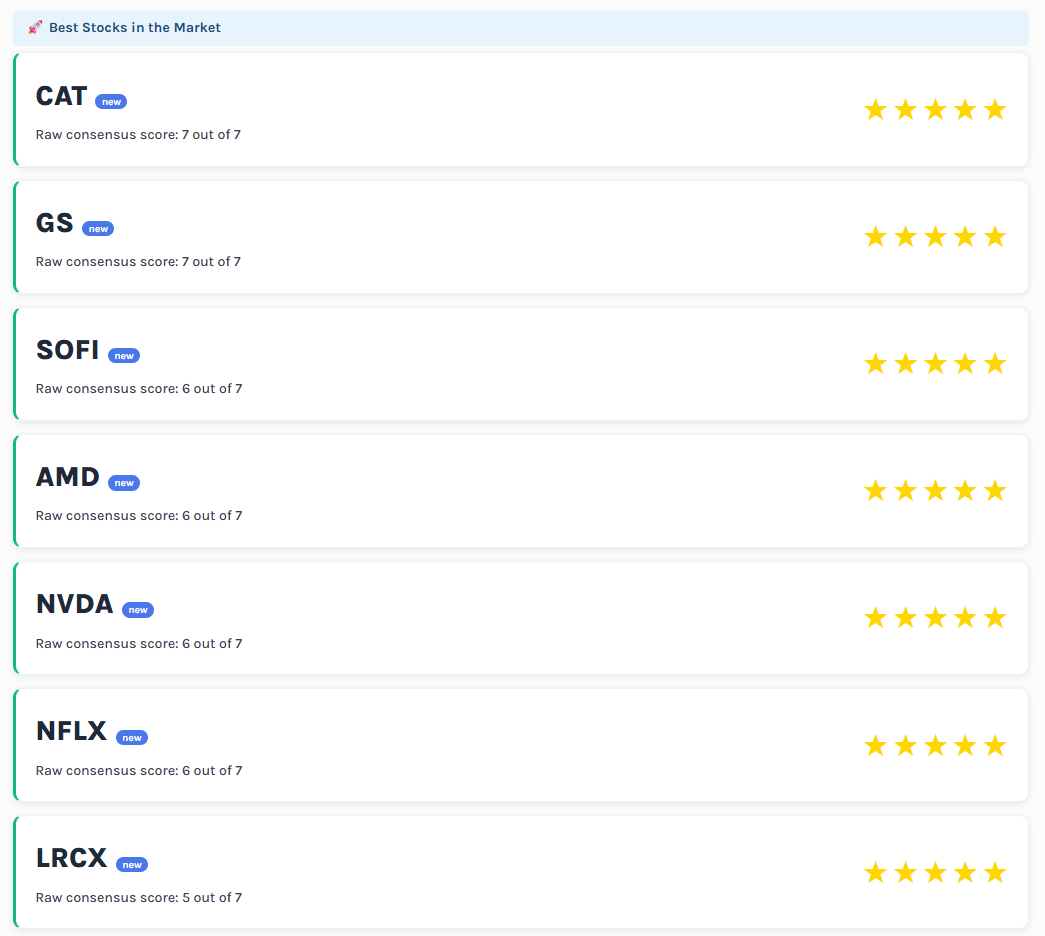Click the 'new' badge next to NFLX
This screenshot has width=1045, height=936.
point(132,737)
